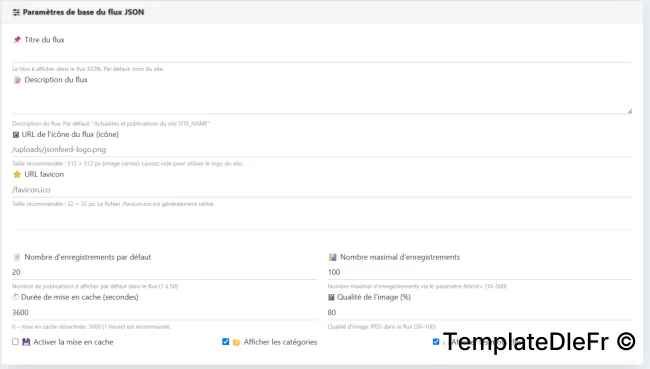The image size is (650, 369).
Task: Click the image icon next to Qualité de l'image
Action: click(331, 297)
